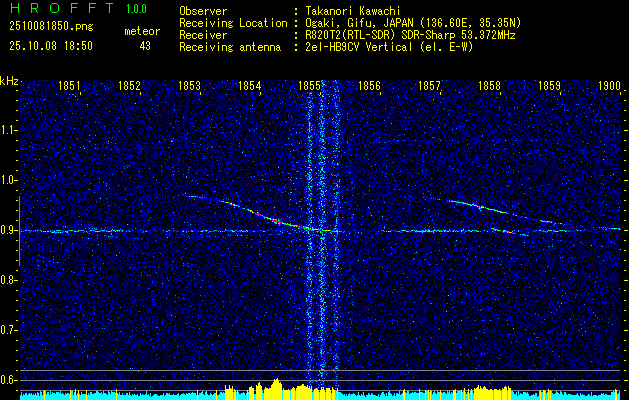Click the version number 1.0.0
629x400 pixels.
tap(136, 9)
